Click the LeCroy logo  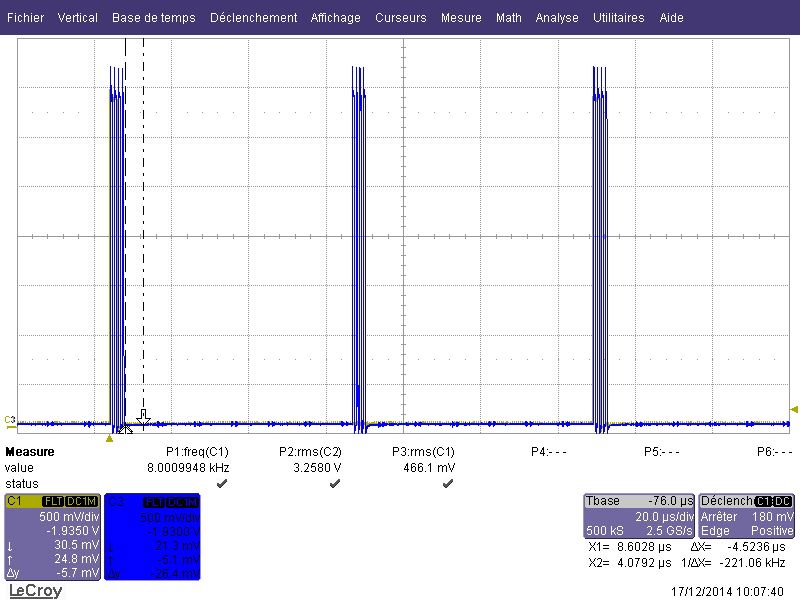[36, 590]
